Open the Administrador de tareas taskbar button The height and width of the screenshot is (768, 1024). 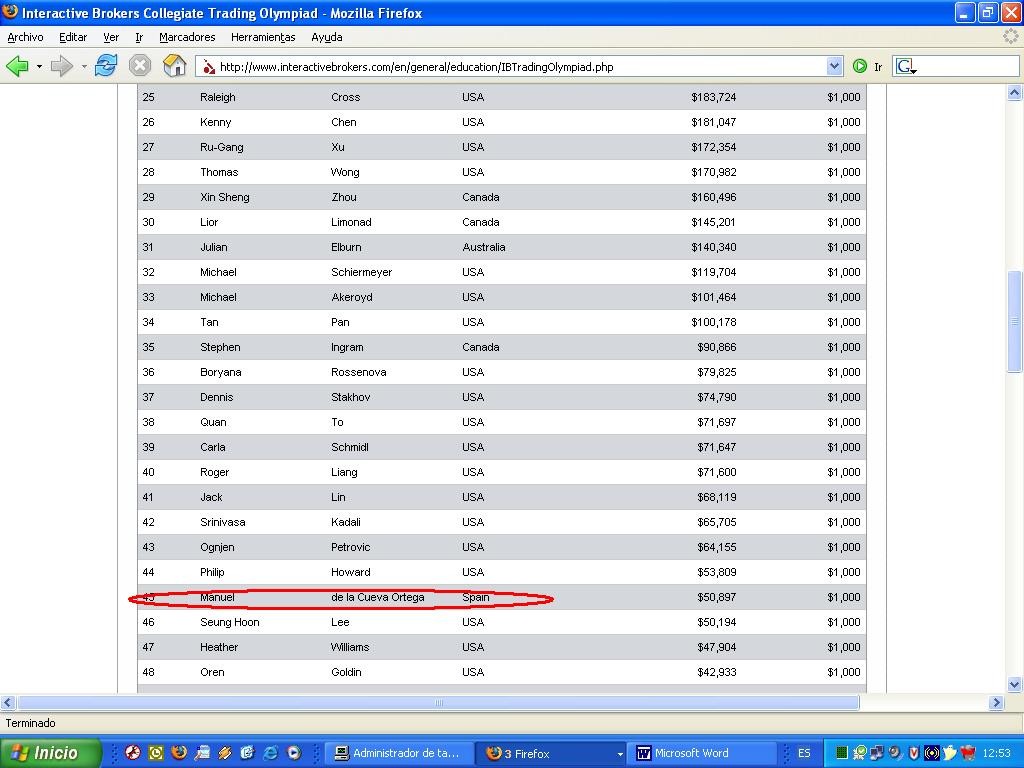[x=397, y=753]
